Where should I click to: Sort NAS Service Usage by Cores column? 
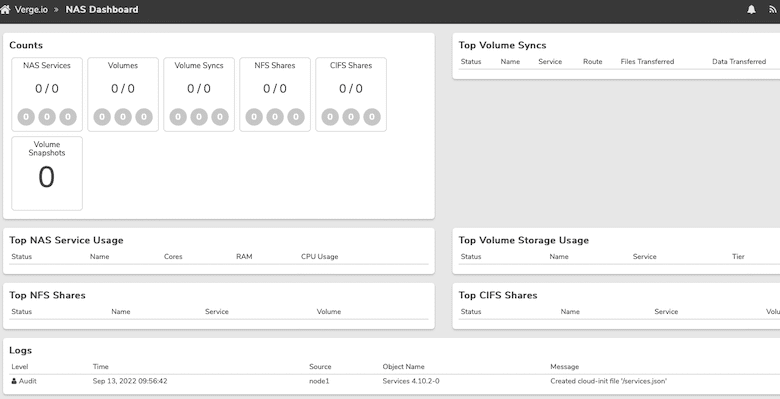point(173,257)
